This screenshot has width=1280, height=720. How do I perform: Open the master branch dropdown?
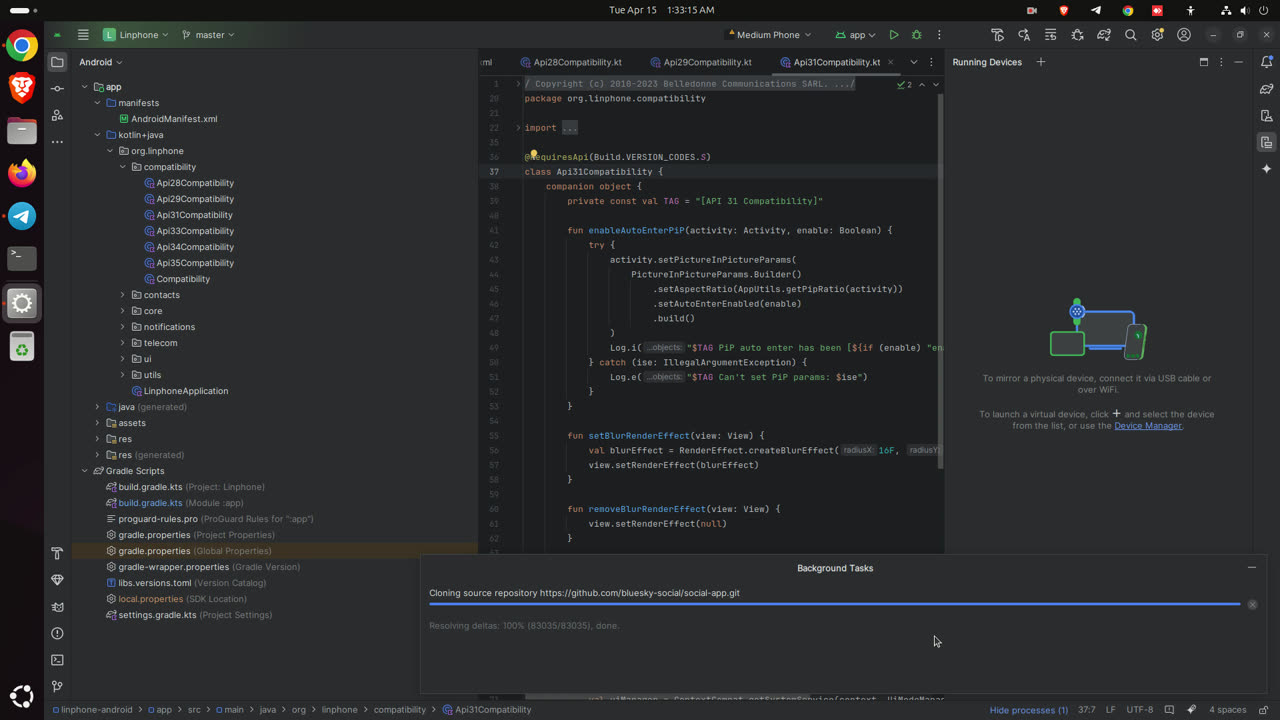point(209,35)
